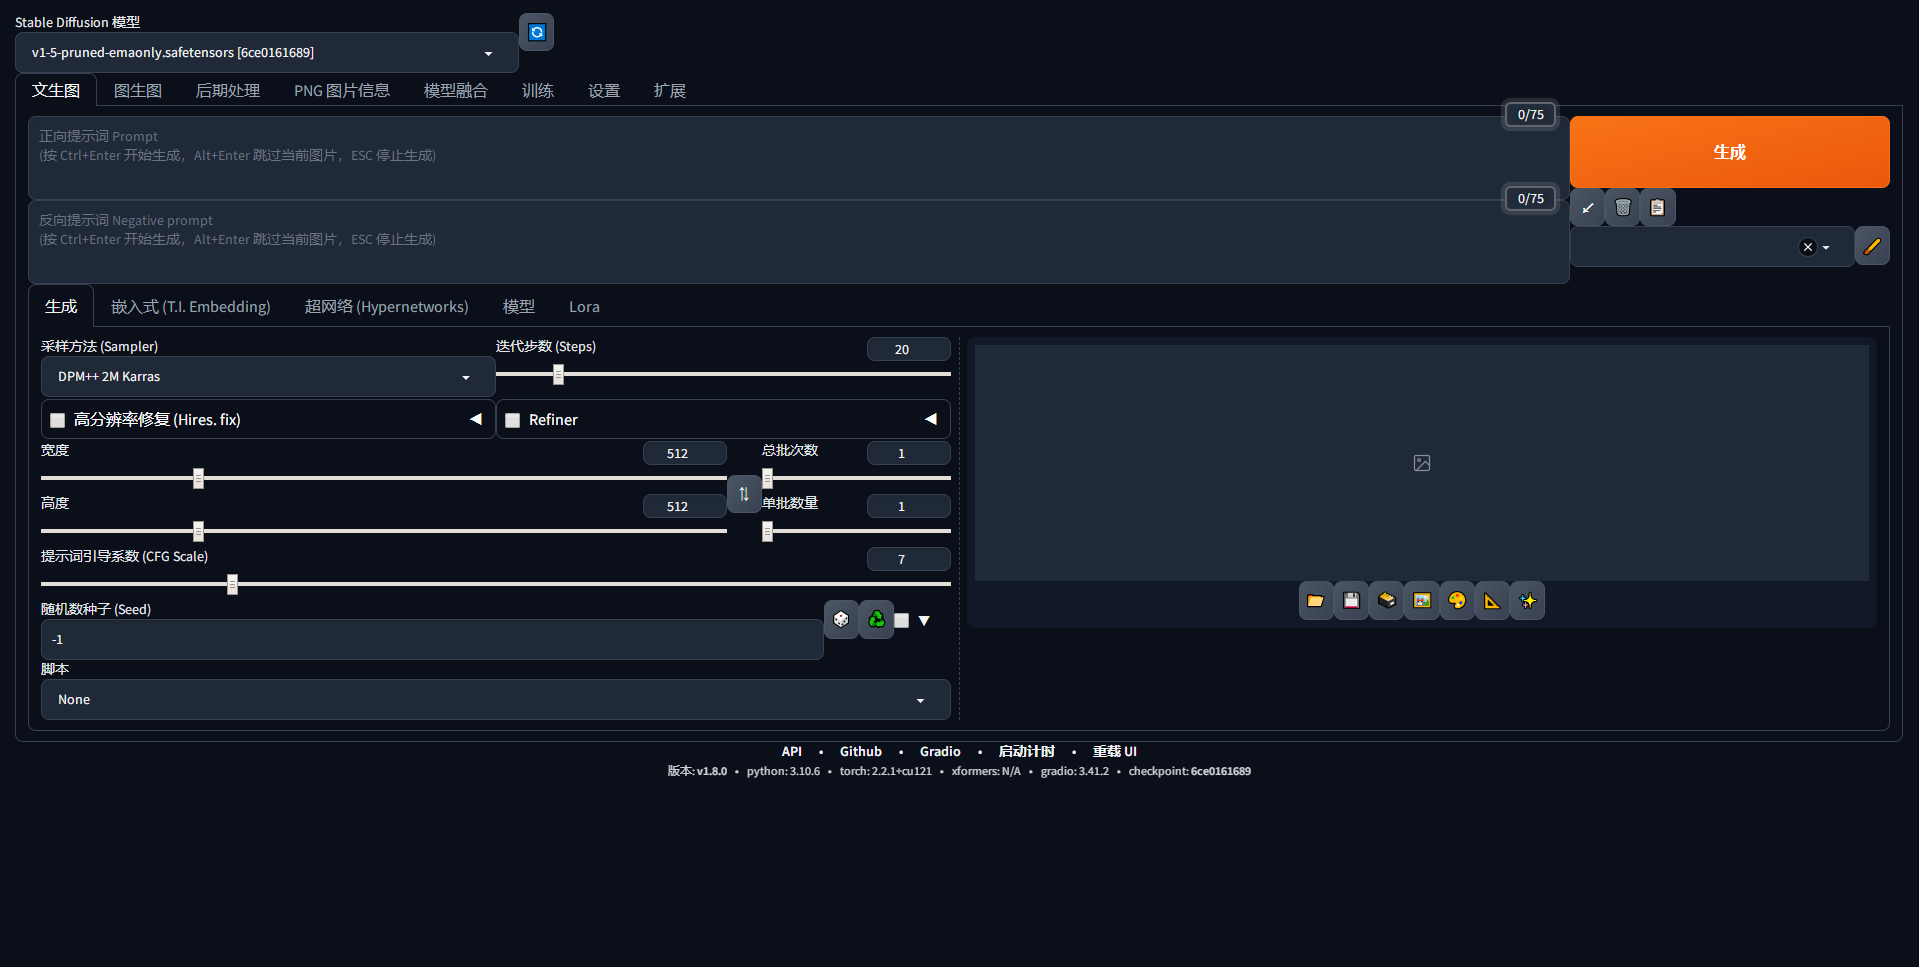Focus the positive Prompt text area
The height and width of the screenshot is (967, 1919).
[x=798, y=157]
